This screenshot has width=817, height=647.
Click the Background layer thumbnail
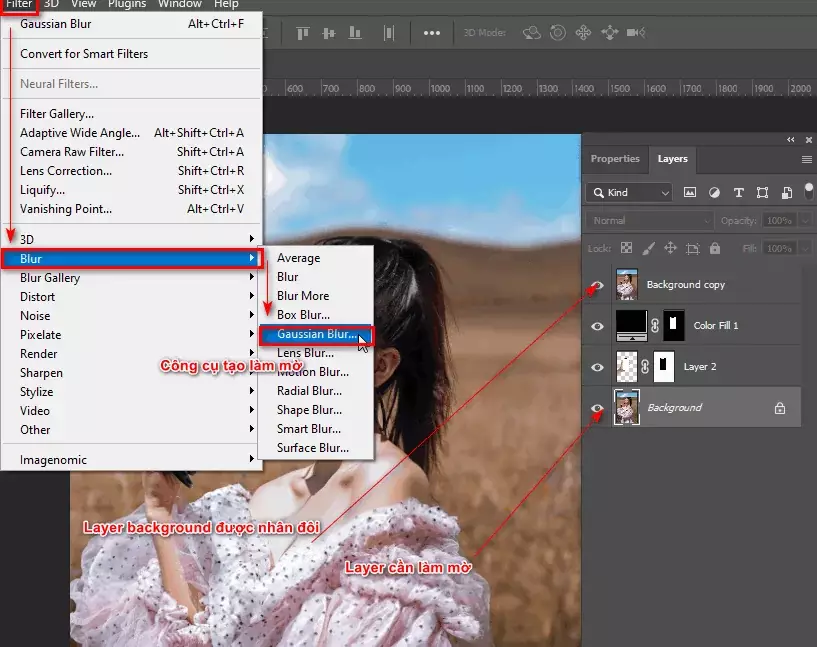point(626,407)
